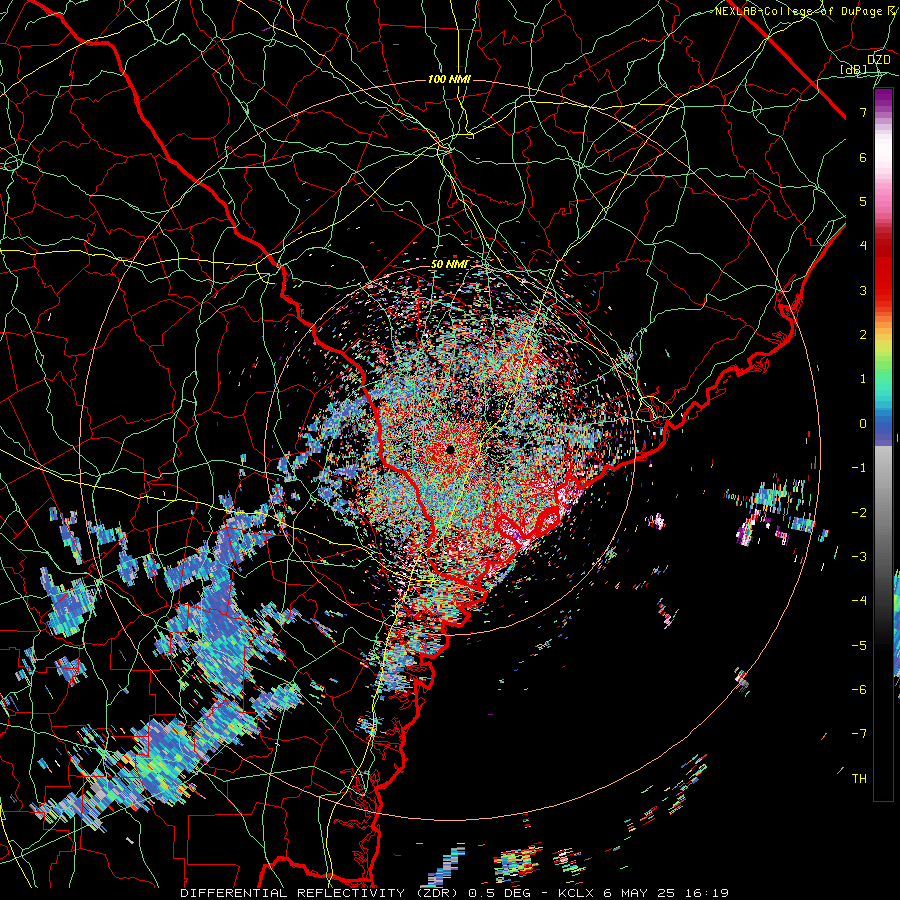The width and height of the screenshot is (900, 900).
Task: Click the "-4" tick label on color scale
Action: (859, 601)
